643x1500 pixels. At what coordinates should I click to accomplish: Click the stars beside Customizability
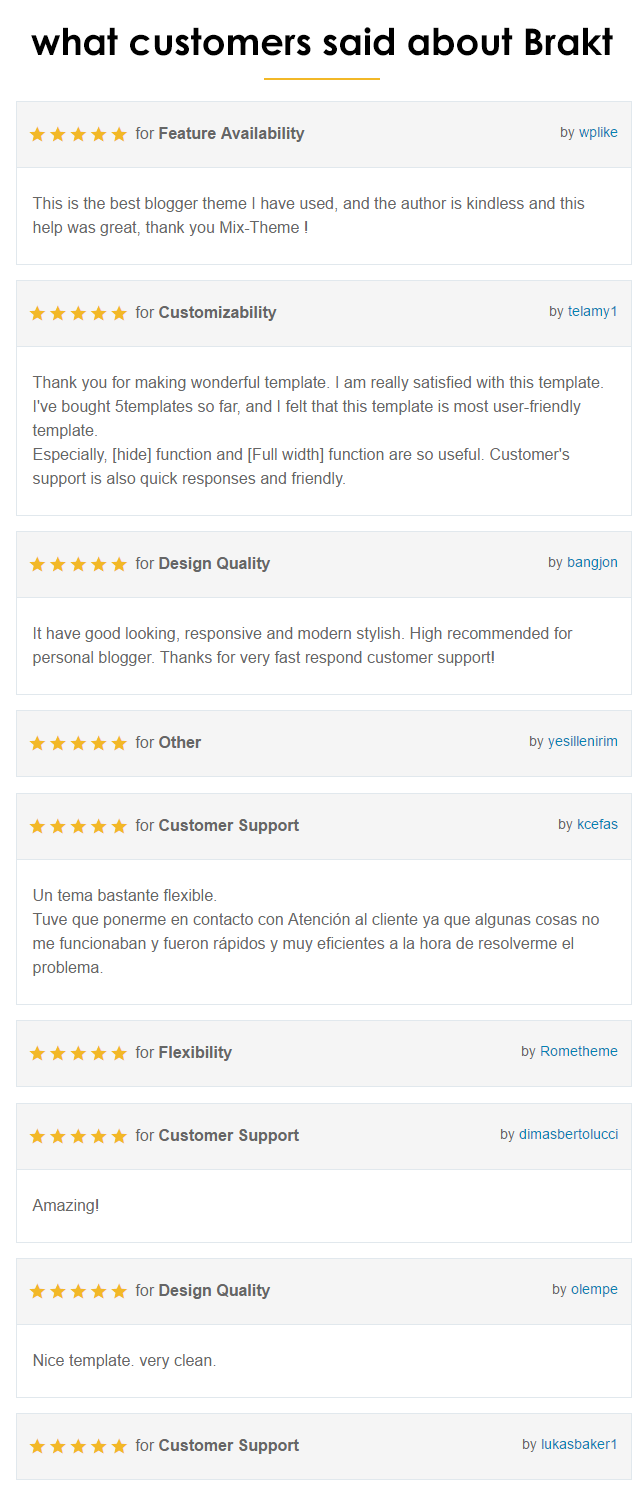(x=78, y=313)
